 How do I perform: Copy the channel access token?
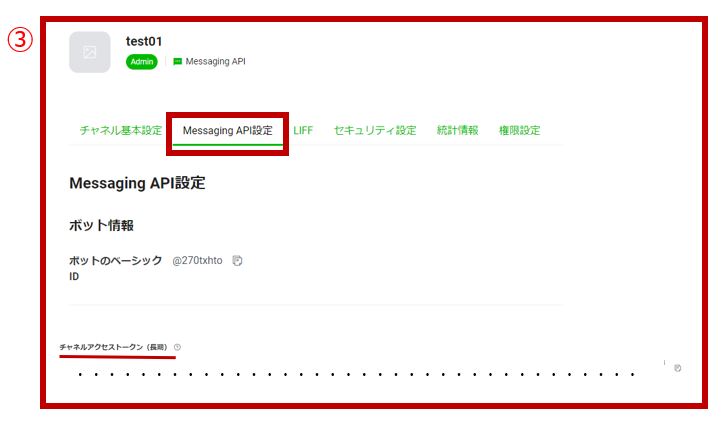pos(677,368)
